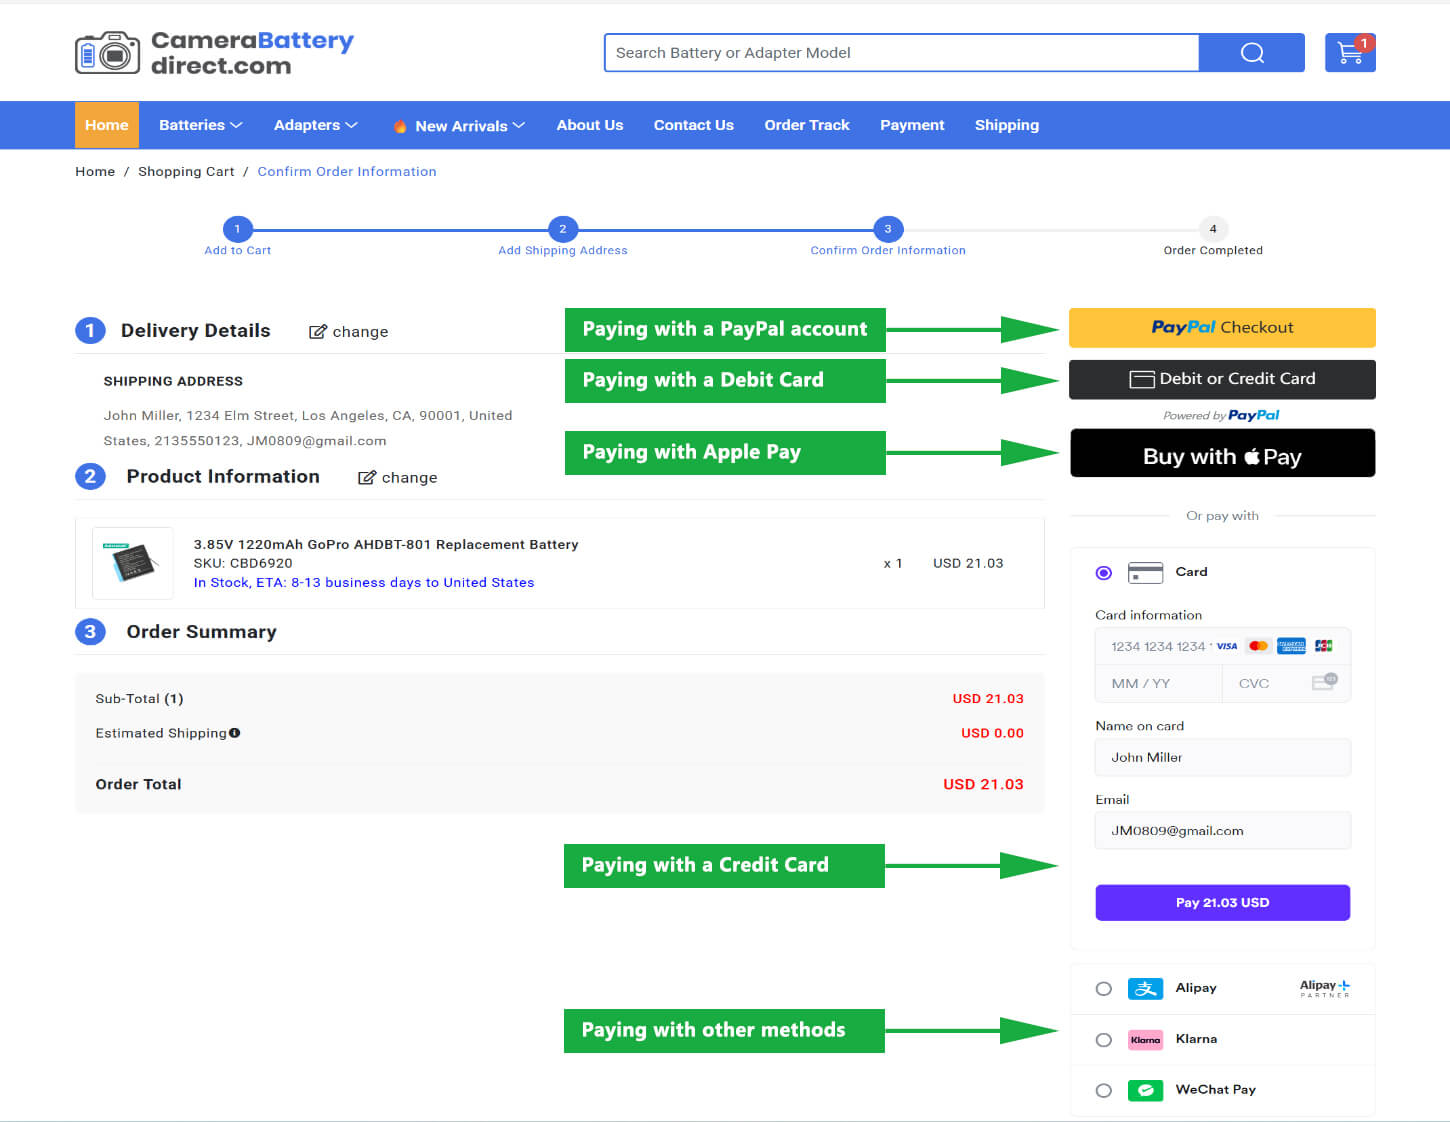Screen dimensions: 1450x1122
Task: Click the magnifier search button
Action: coord(1252,53)
